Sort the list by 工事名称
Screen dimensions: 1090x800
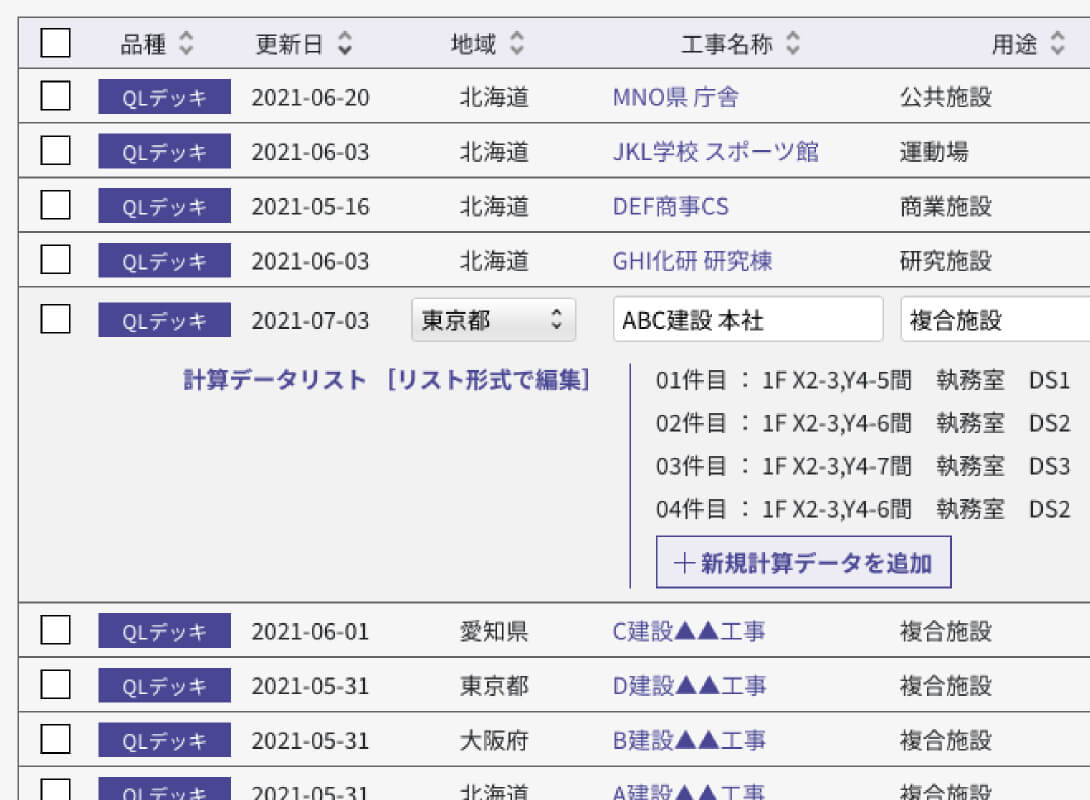pos(791,43)
